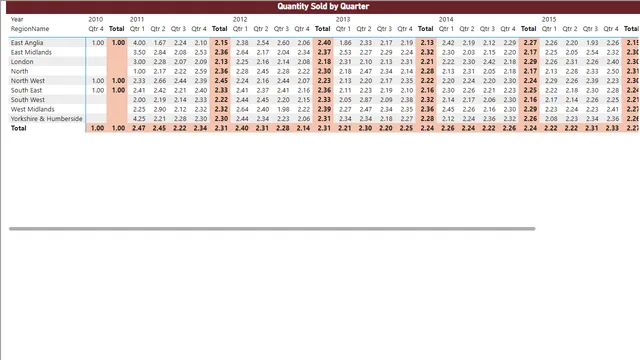This screenshot has height=360, width=640.
Task: Click the 'Qtr 4' header under 2010
Action: click(96, 29)
